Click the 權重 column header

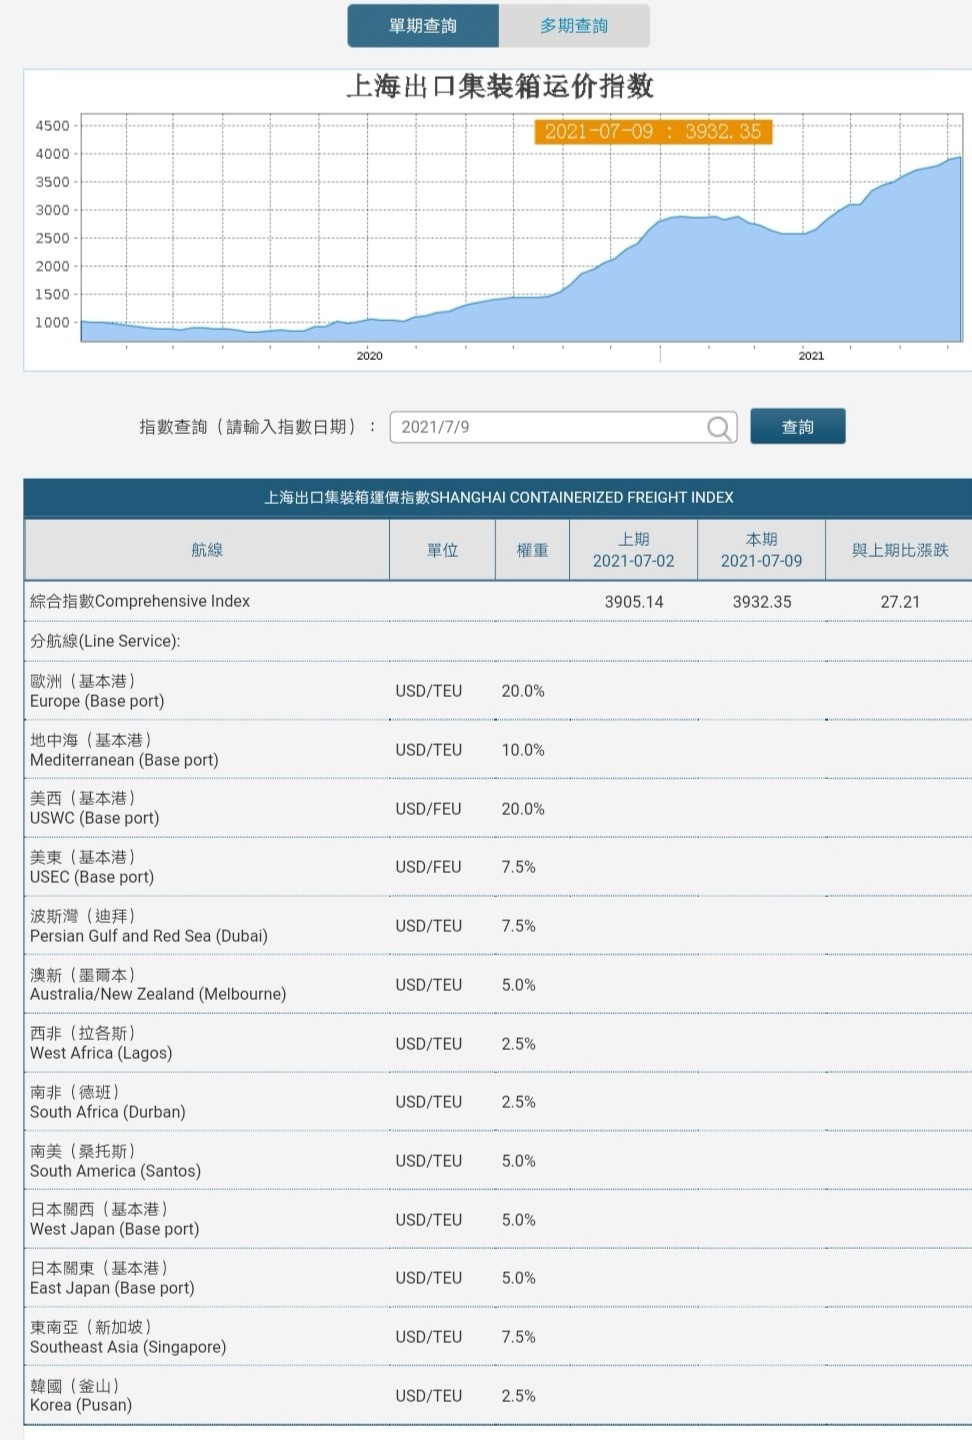click(x=532, y=550)
